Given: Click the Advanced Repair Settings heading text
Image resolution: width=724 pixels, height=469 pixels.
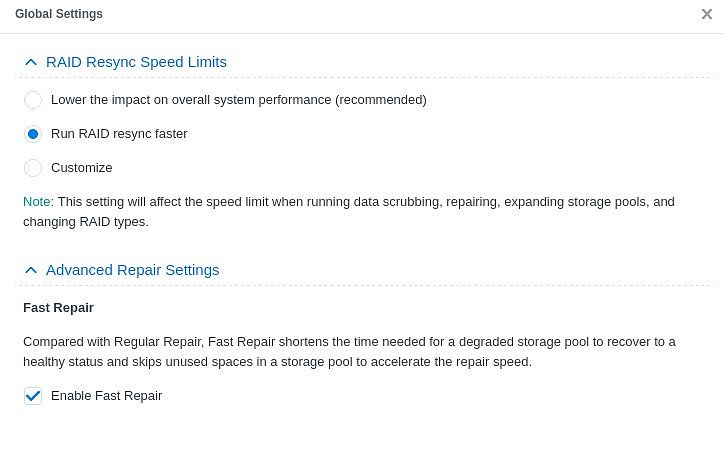Looking at the screenshot, I should pyautogui.click(x=132, y=270).
